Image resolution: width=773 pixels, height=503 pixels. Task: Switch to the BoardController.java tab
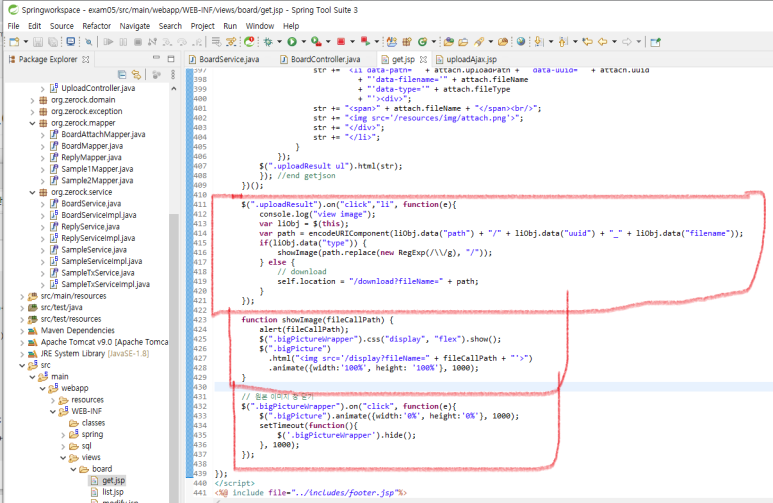coord(320,59)
